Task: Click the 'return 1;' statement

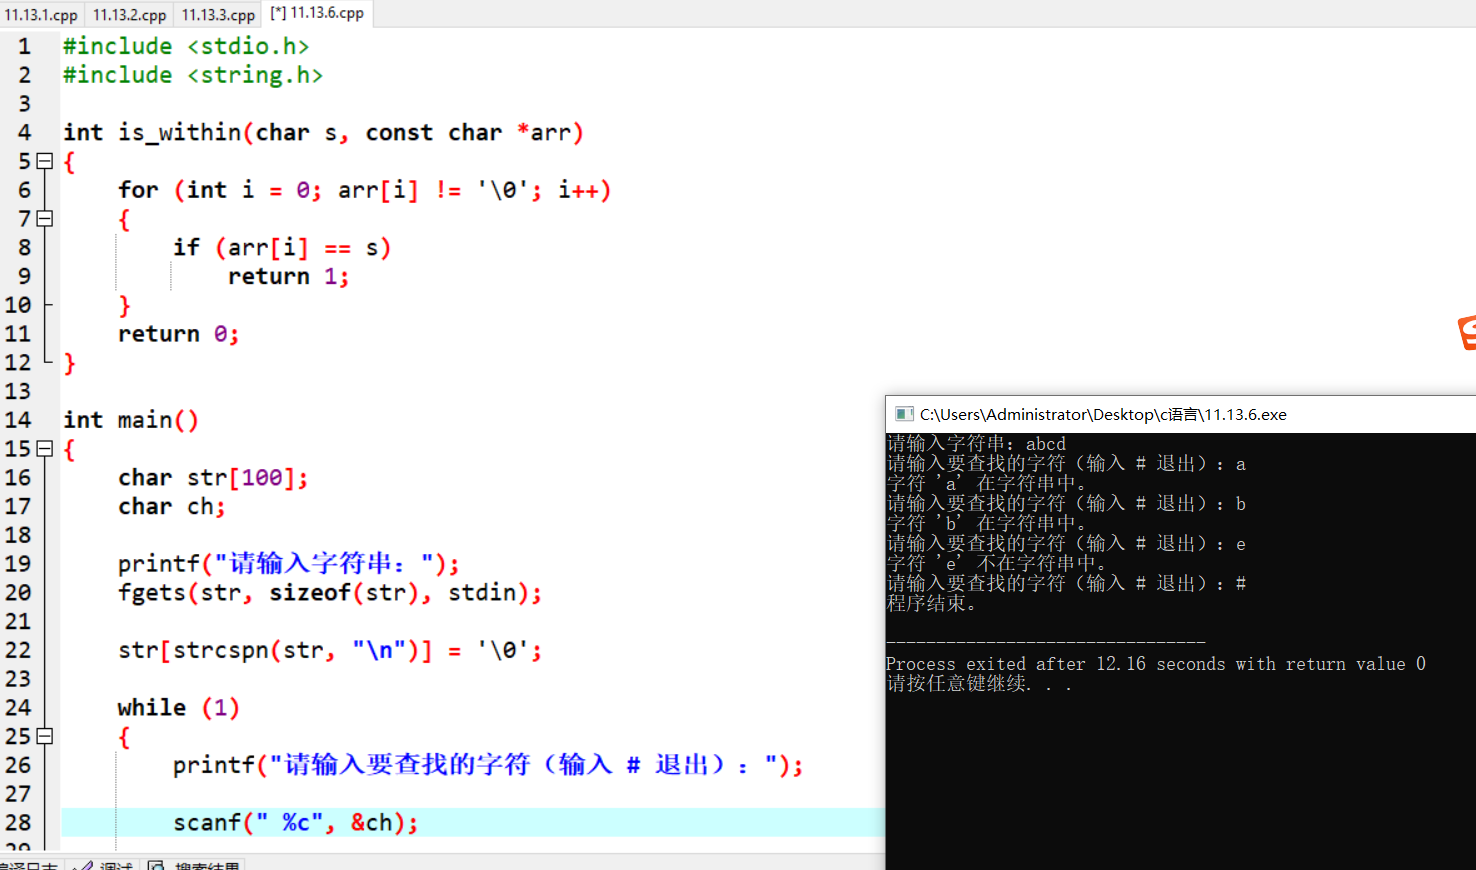Action: pos(288,276)
